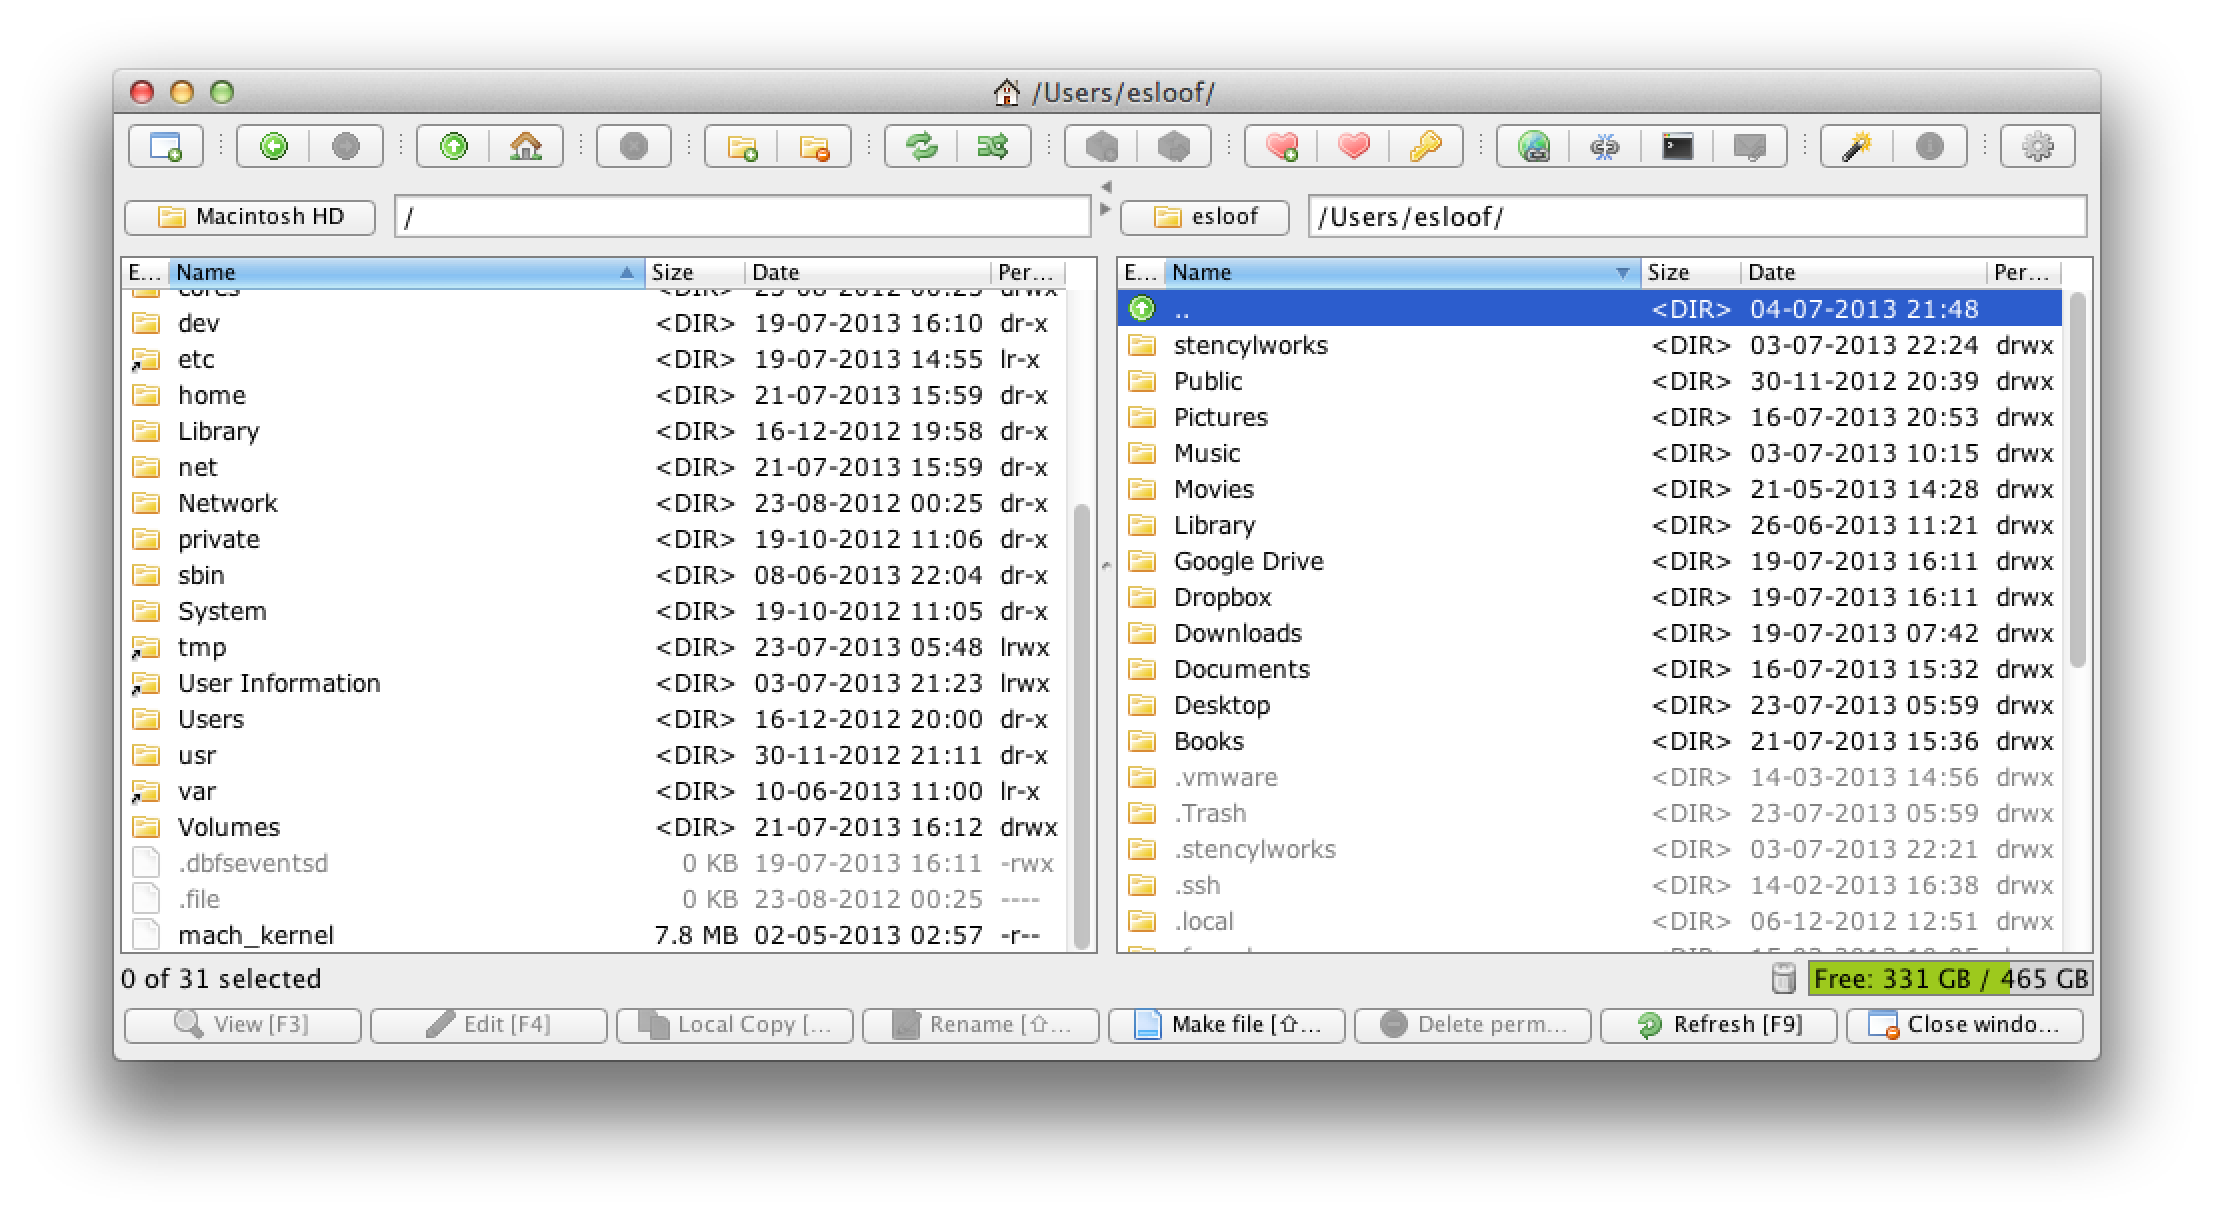
Task: Click the grey Stop toolbar button
Action: [x=634, y=147]
